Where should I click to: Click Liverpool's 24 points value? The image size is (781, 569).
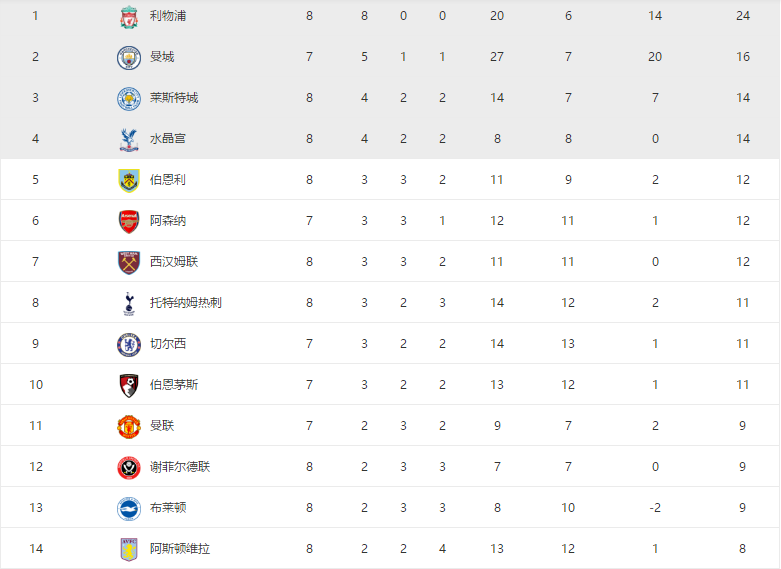(x=743, y=16)
